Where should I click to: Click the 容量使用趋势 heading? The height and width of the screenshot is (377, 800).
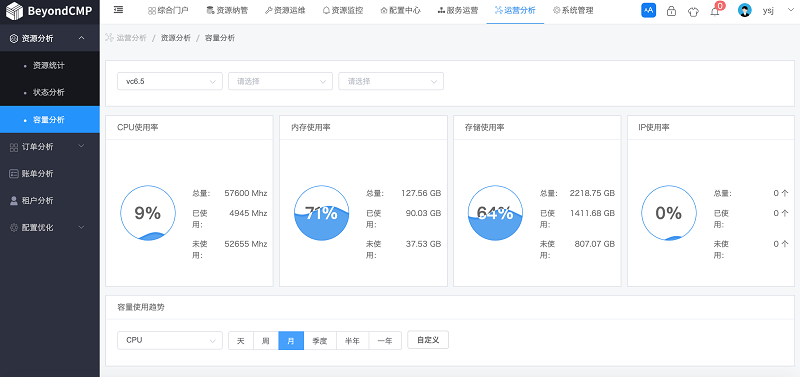(141, 307)
